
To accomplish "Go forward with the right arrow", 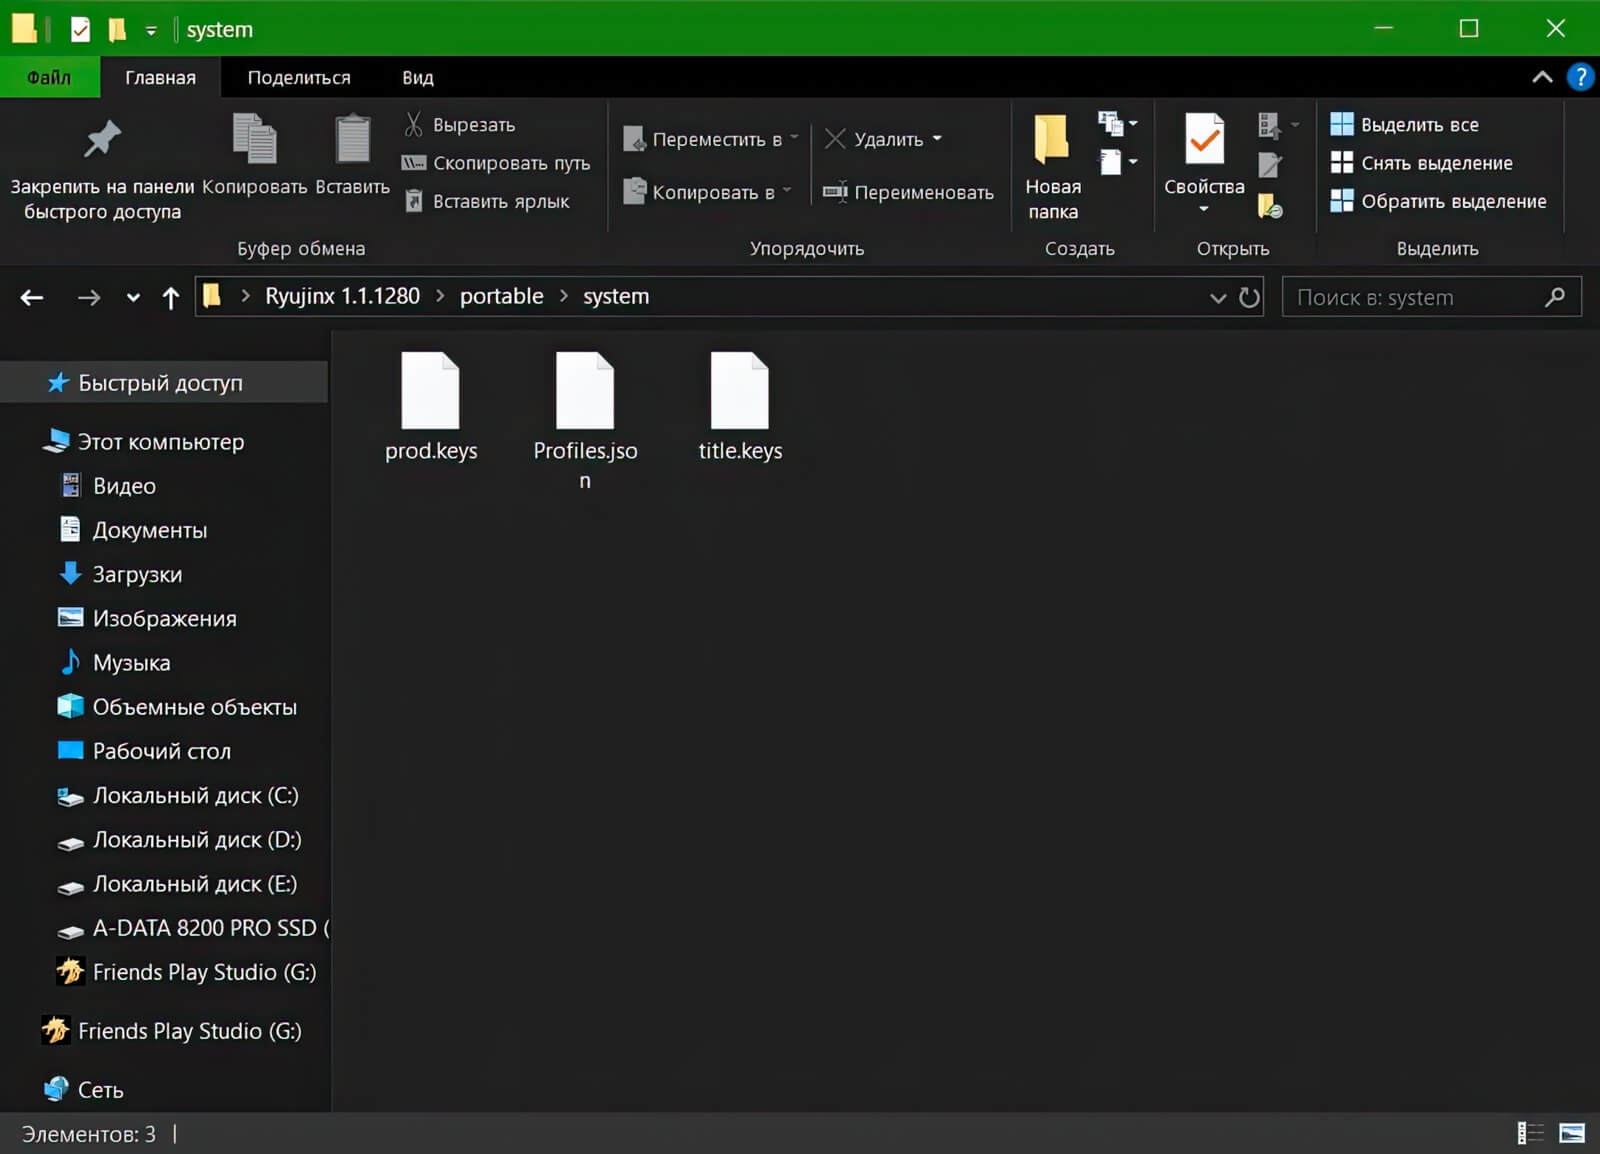I will 89,297.
